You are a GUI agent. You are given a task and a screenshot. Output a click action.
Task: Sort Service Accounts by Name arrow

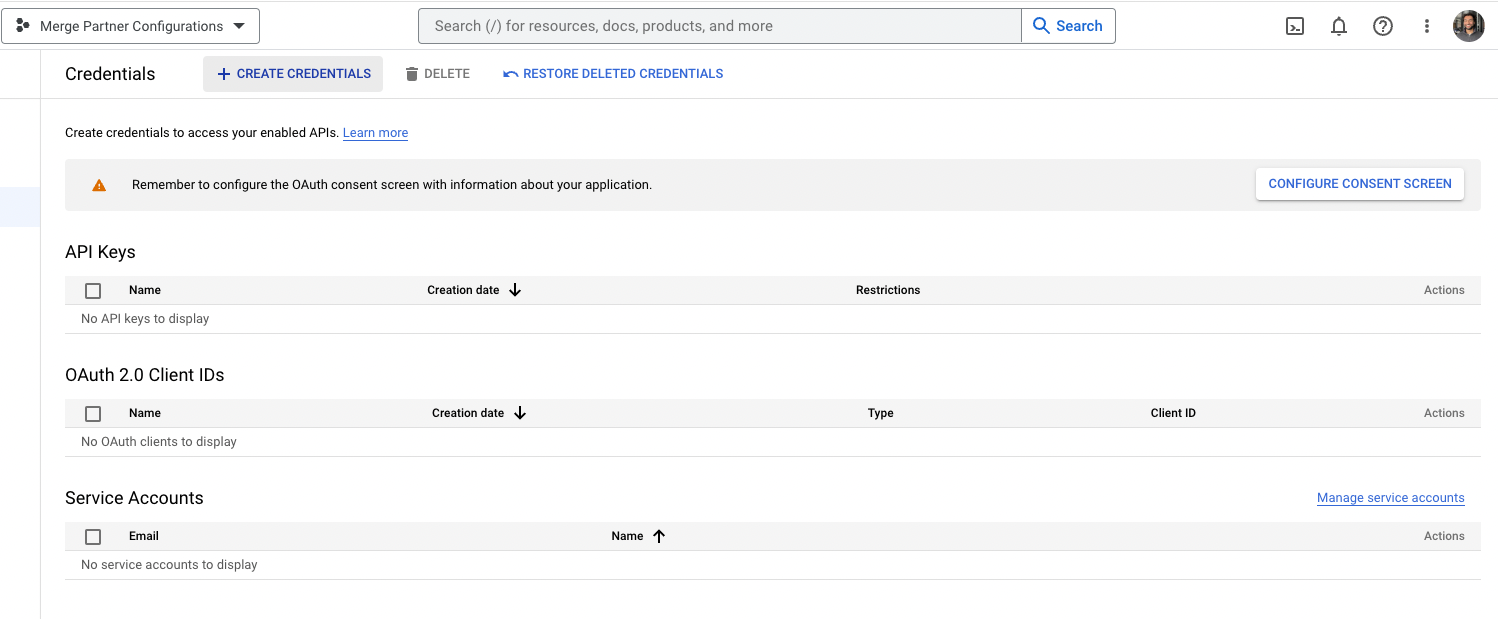click(659, 536)
